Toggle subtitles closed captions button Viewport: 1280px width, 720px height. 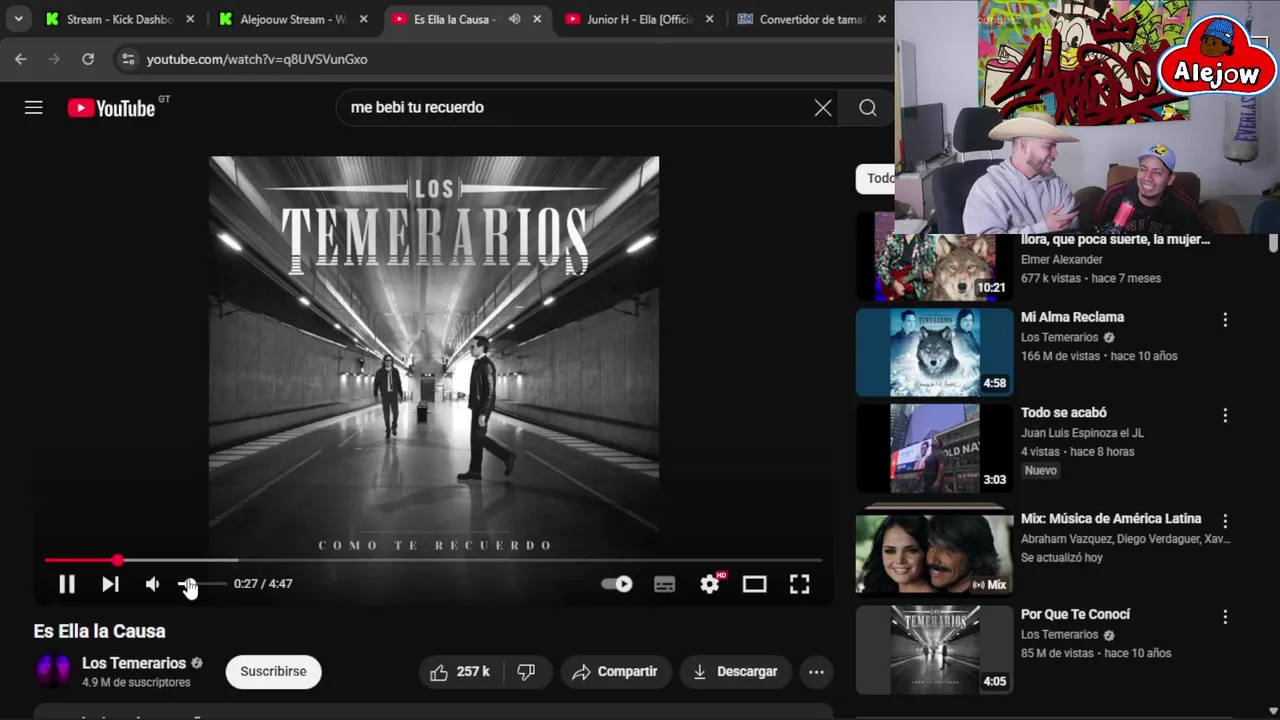point(664,584)
